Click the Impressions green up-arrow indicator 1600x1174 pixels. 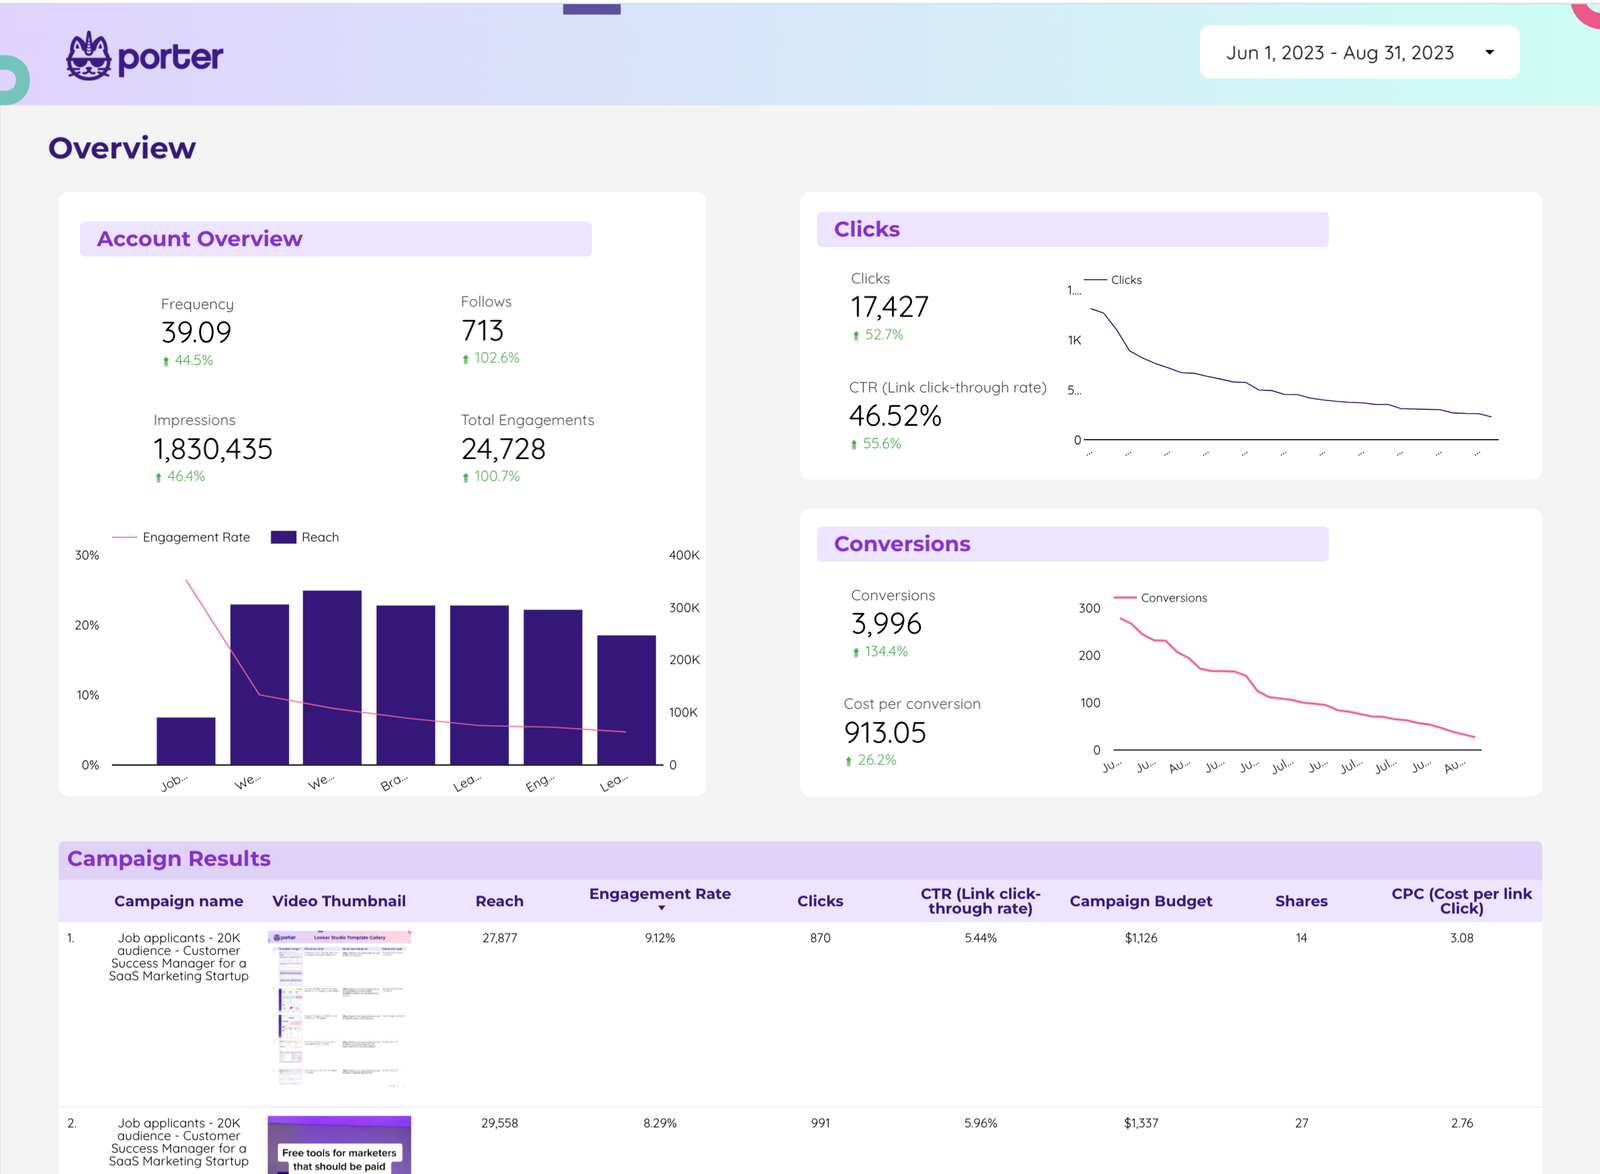159,478
